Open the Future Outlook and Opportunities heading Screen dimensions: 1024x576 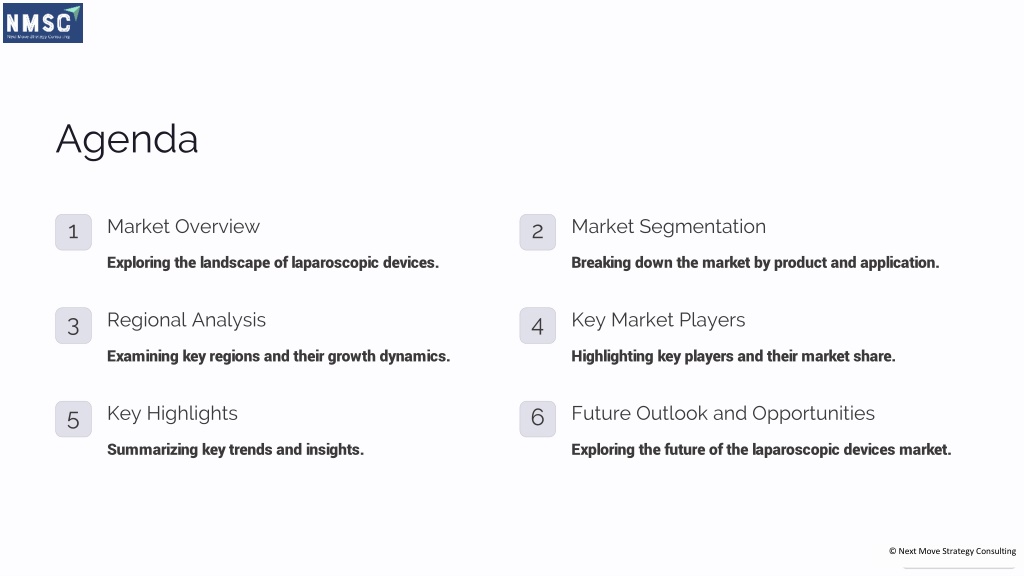coord(723,413)
